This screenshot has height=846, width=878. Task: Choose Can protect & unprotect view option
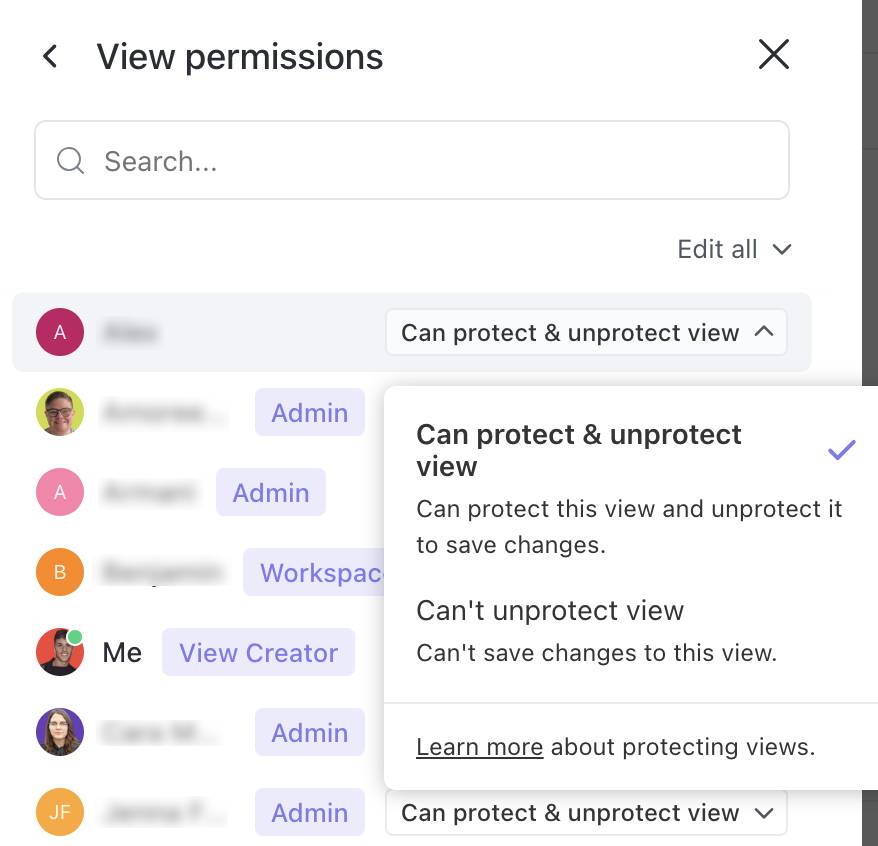(x=577, y=450)
